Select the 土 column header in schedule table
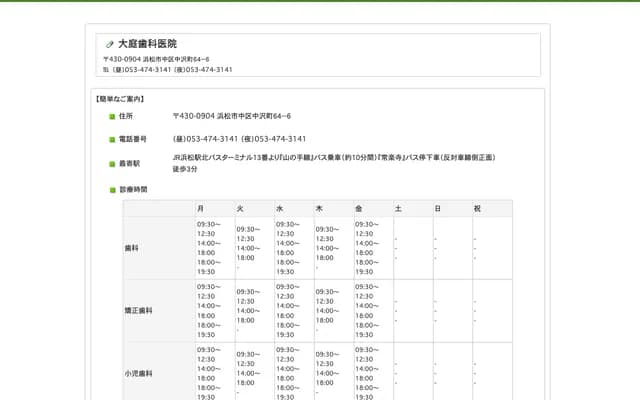This screenshot has height=400, width=640. click(398, 208)
